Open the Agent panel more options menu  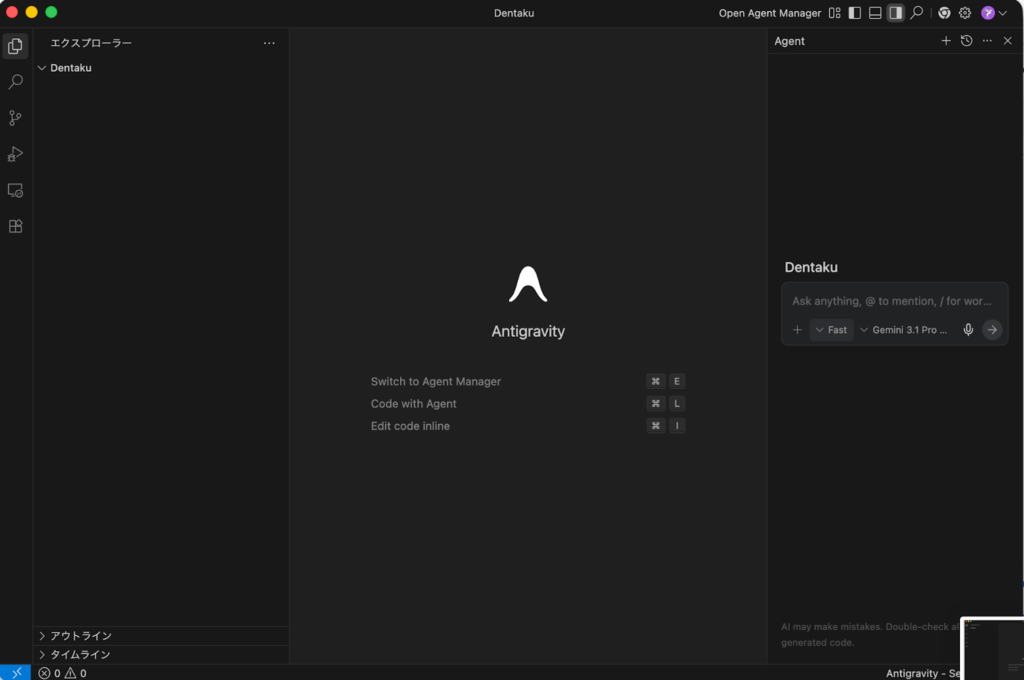coord(987,41)
